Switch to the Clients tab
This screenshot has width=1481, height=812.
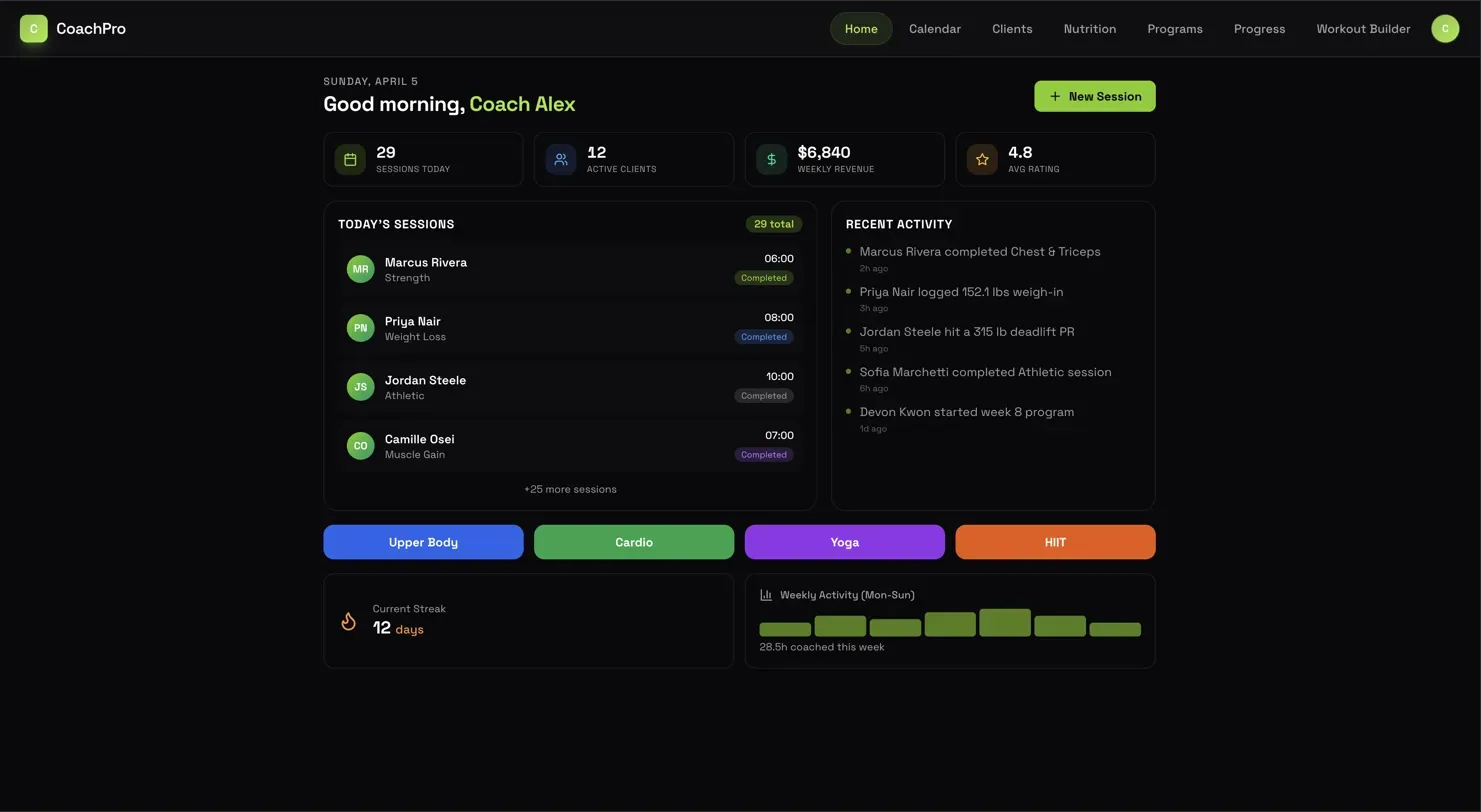[1012, 29]
